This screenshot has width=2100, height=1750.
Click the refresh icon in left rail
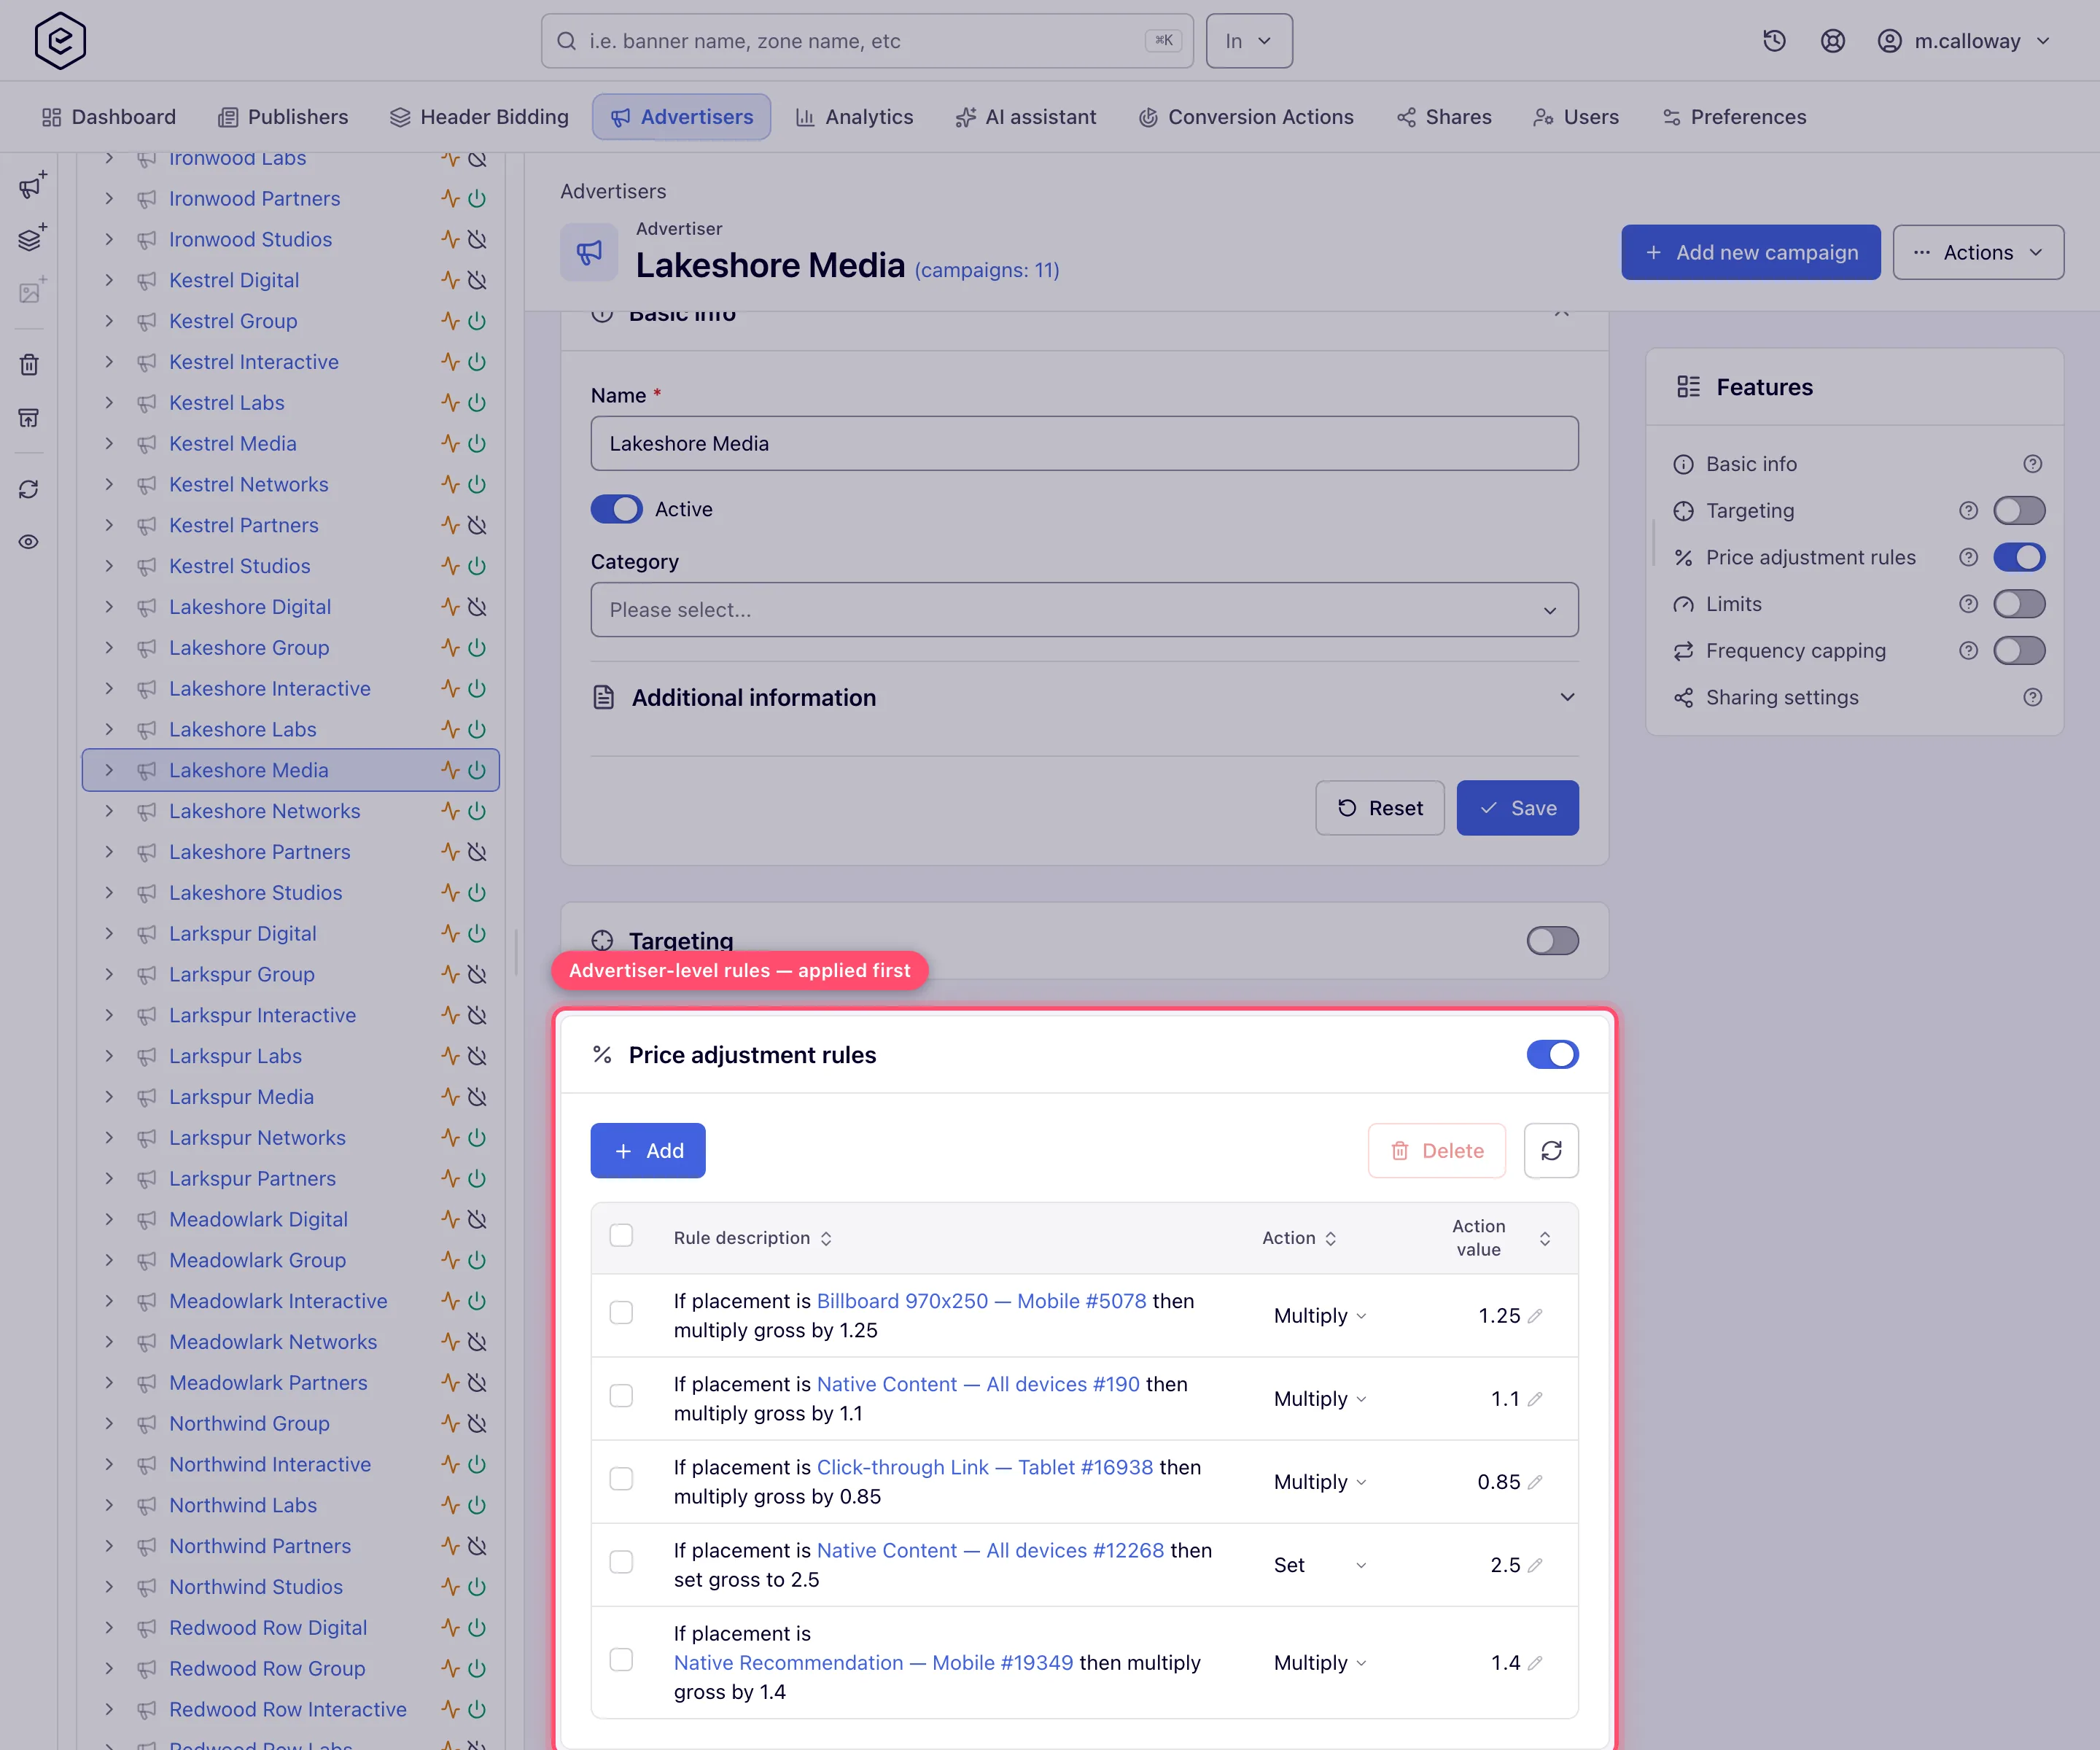29,490
